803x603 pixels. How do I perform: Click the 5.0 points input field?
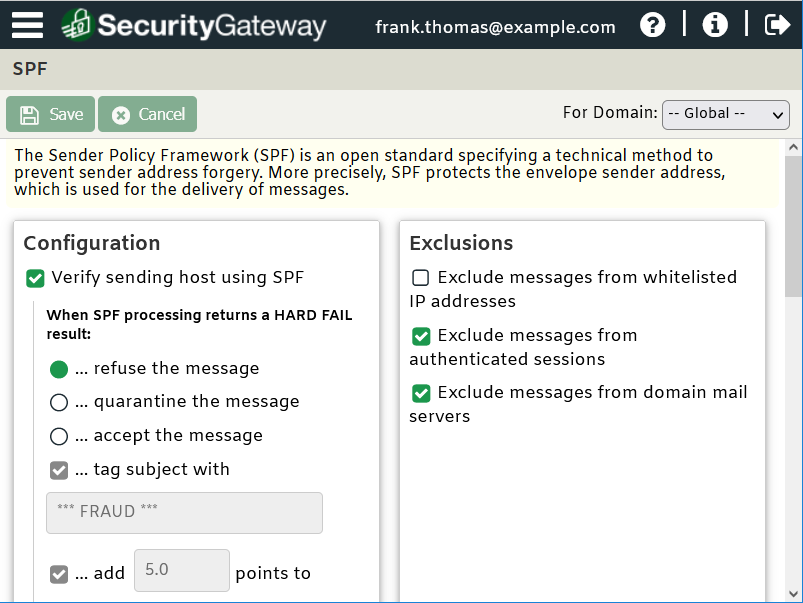coord(181,572)
